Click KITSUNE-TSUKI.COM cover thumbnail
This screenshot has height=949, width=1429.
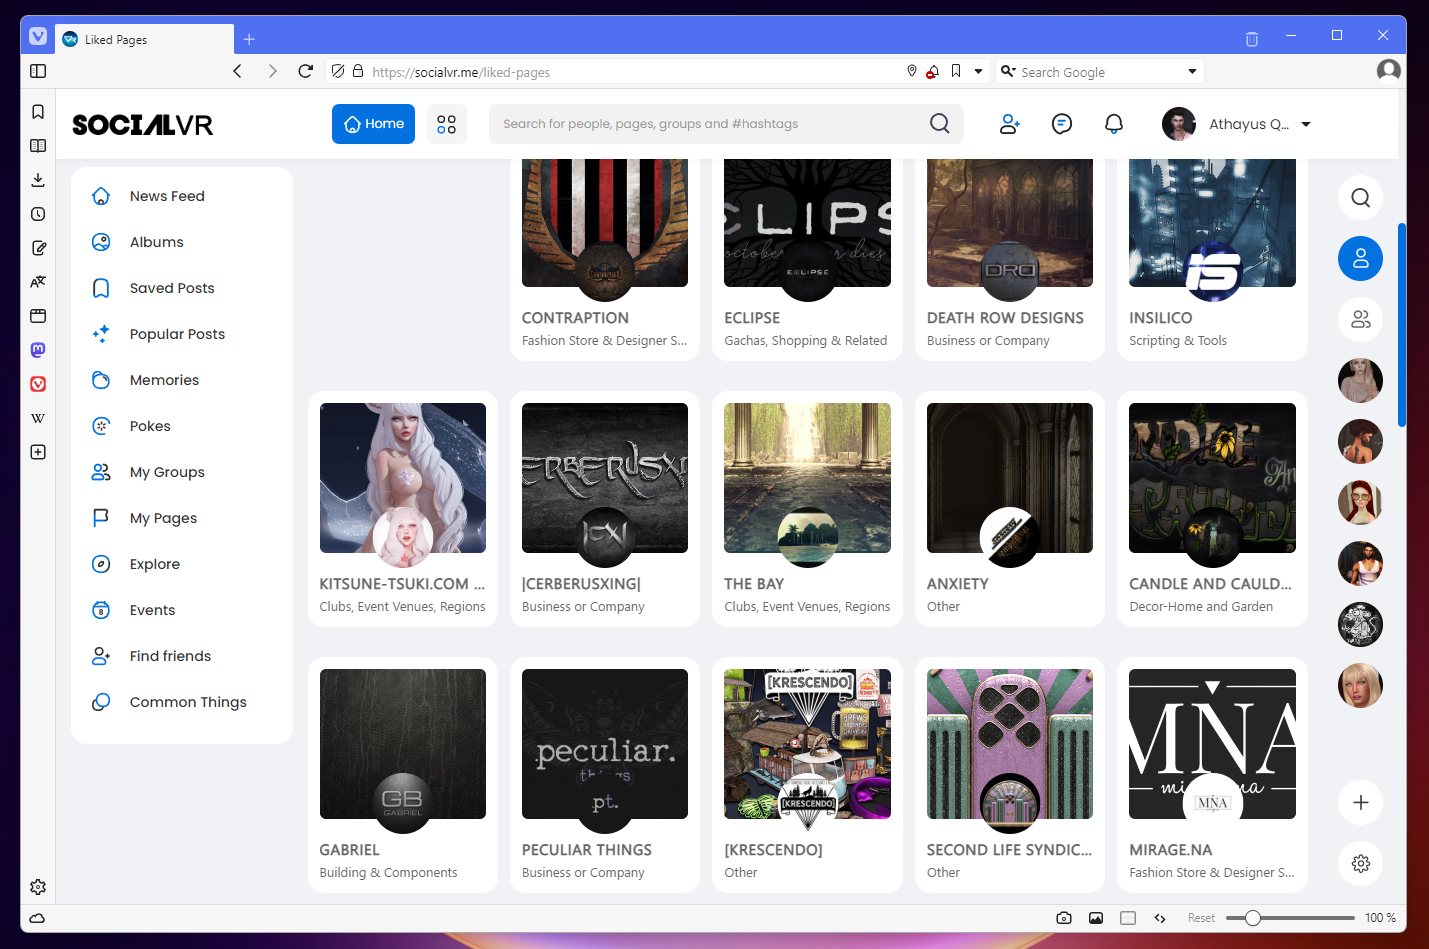tap(403, 478)
